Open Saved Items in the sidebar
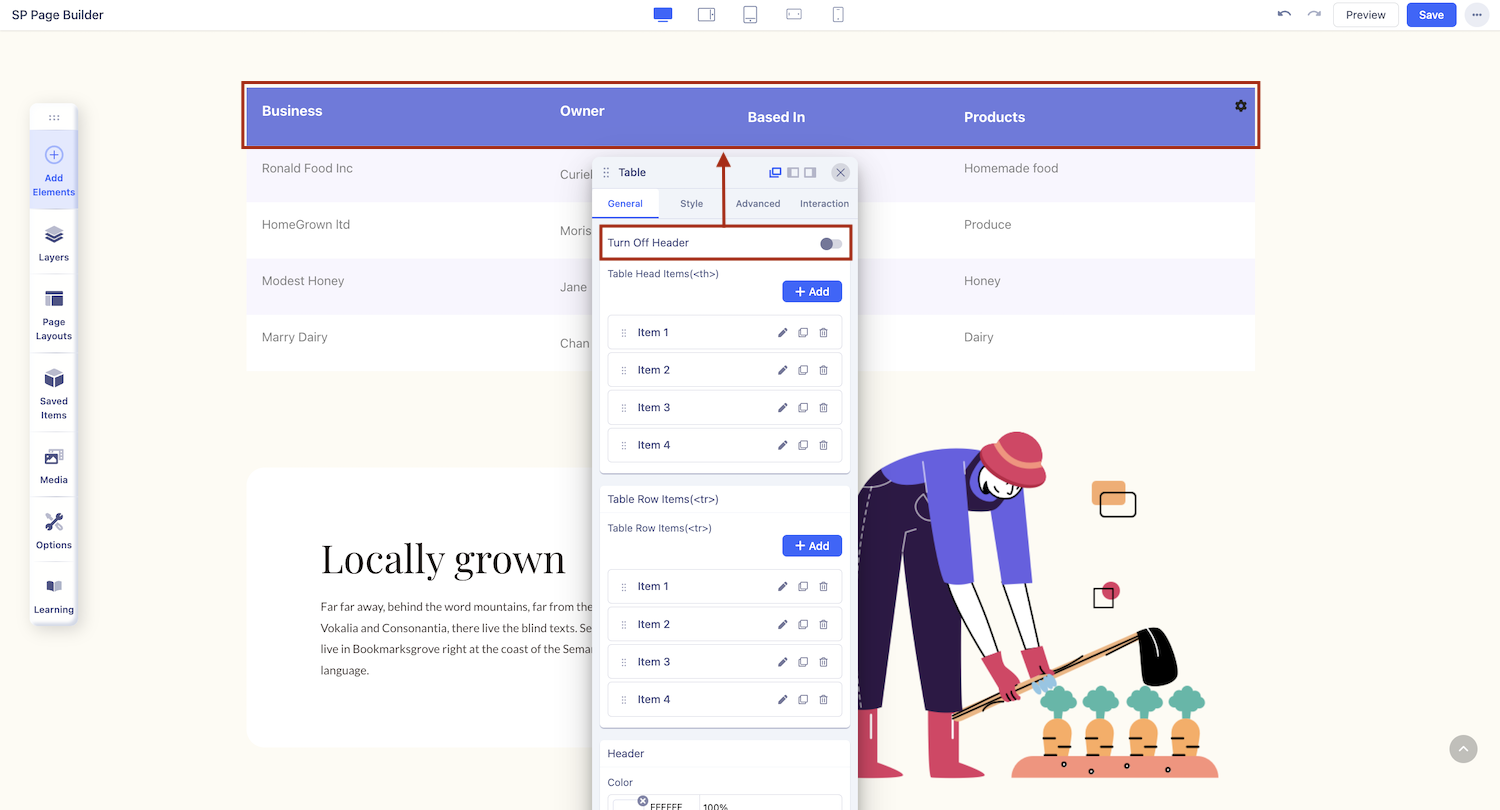The width and height of the screenshot is (1500, 810). pyautogui.click(x=54, y=394)
